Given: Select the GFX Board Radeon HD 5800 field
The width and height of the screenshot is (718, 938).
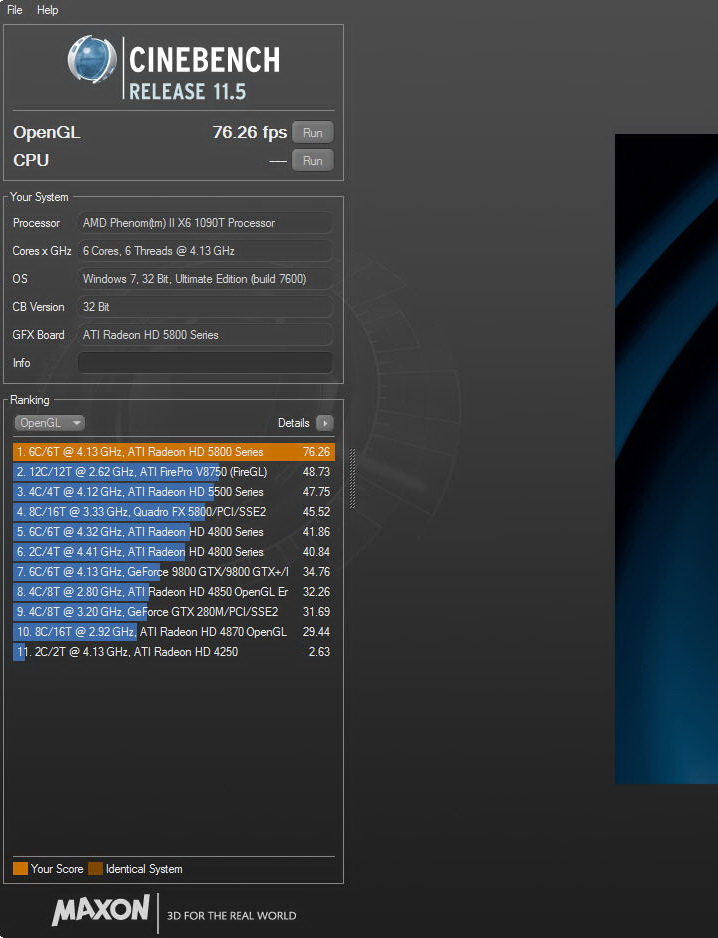Looking at the screenshot, I should (x=205, y=335).
